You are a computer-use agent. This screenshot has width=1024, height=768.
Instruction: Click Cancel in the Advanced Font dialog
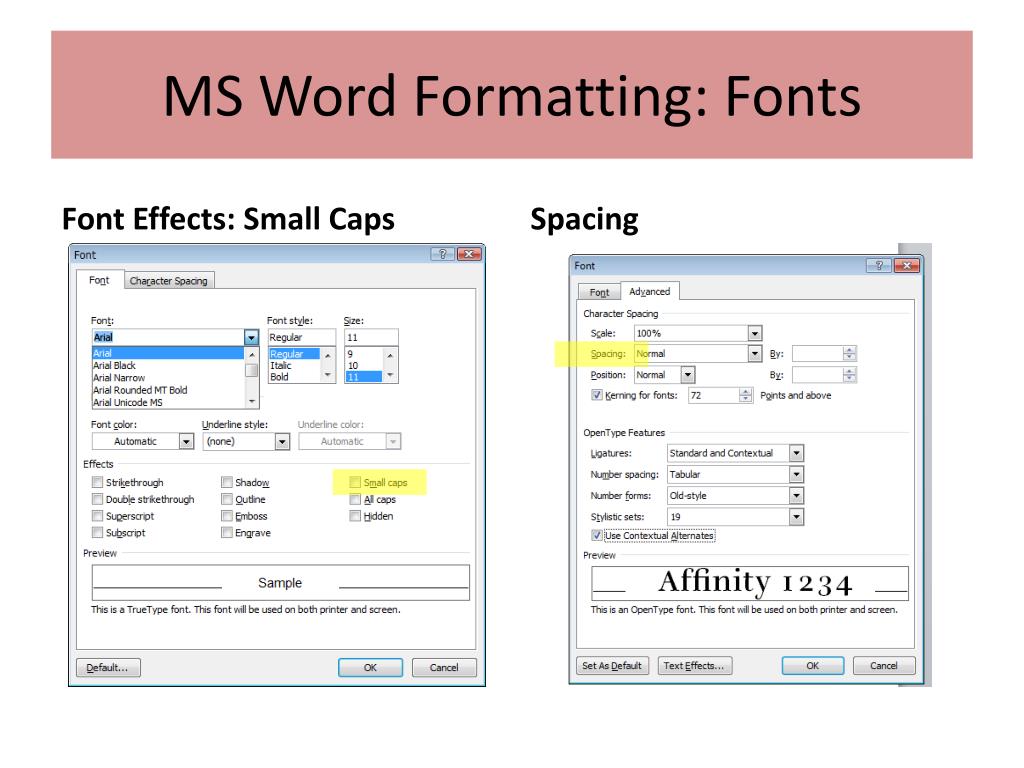884,665
